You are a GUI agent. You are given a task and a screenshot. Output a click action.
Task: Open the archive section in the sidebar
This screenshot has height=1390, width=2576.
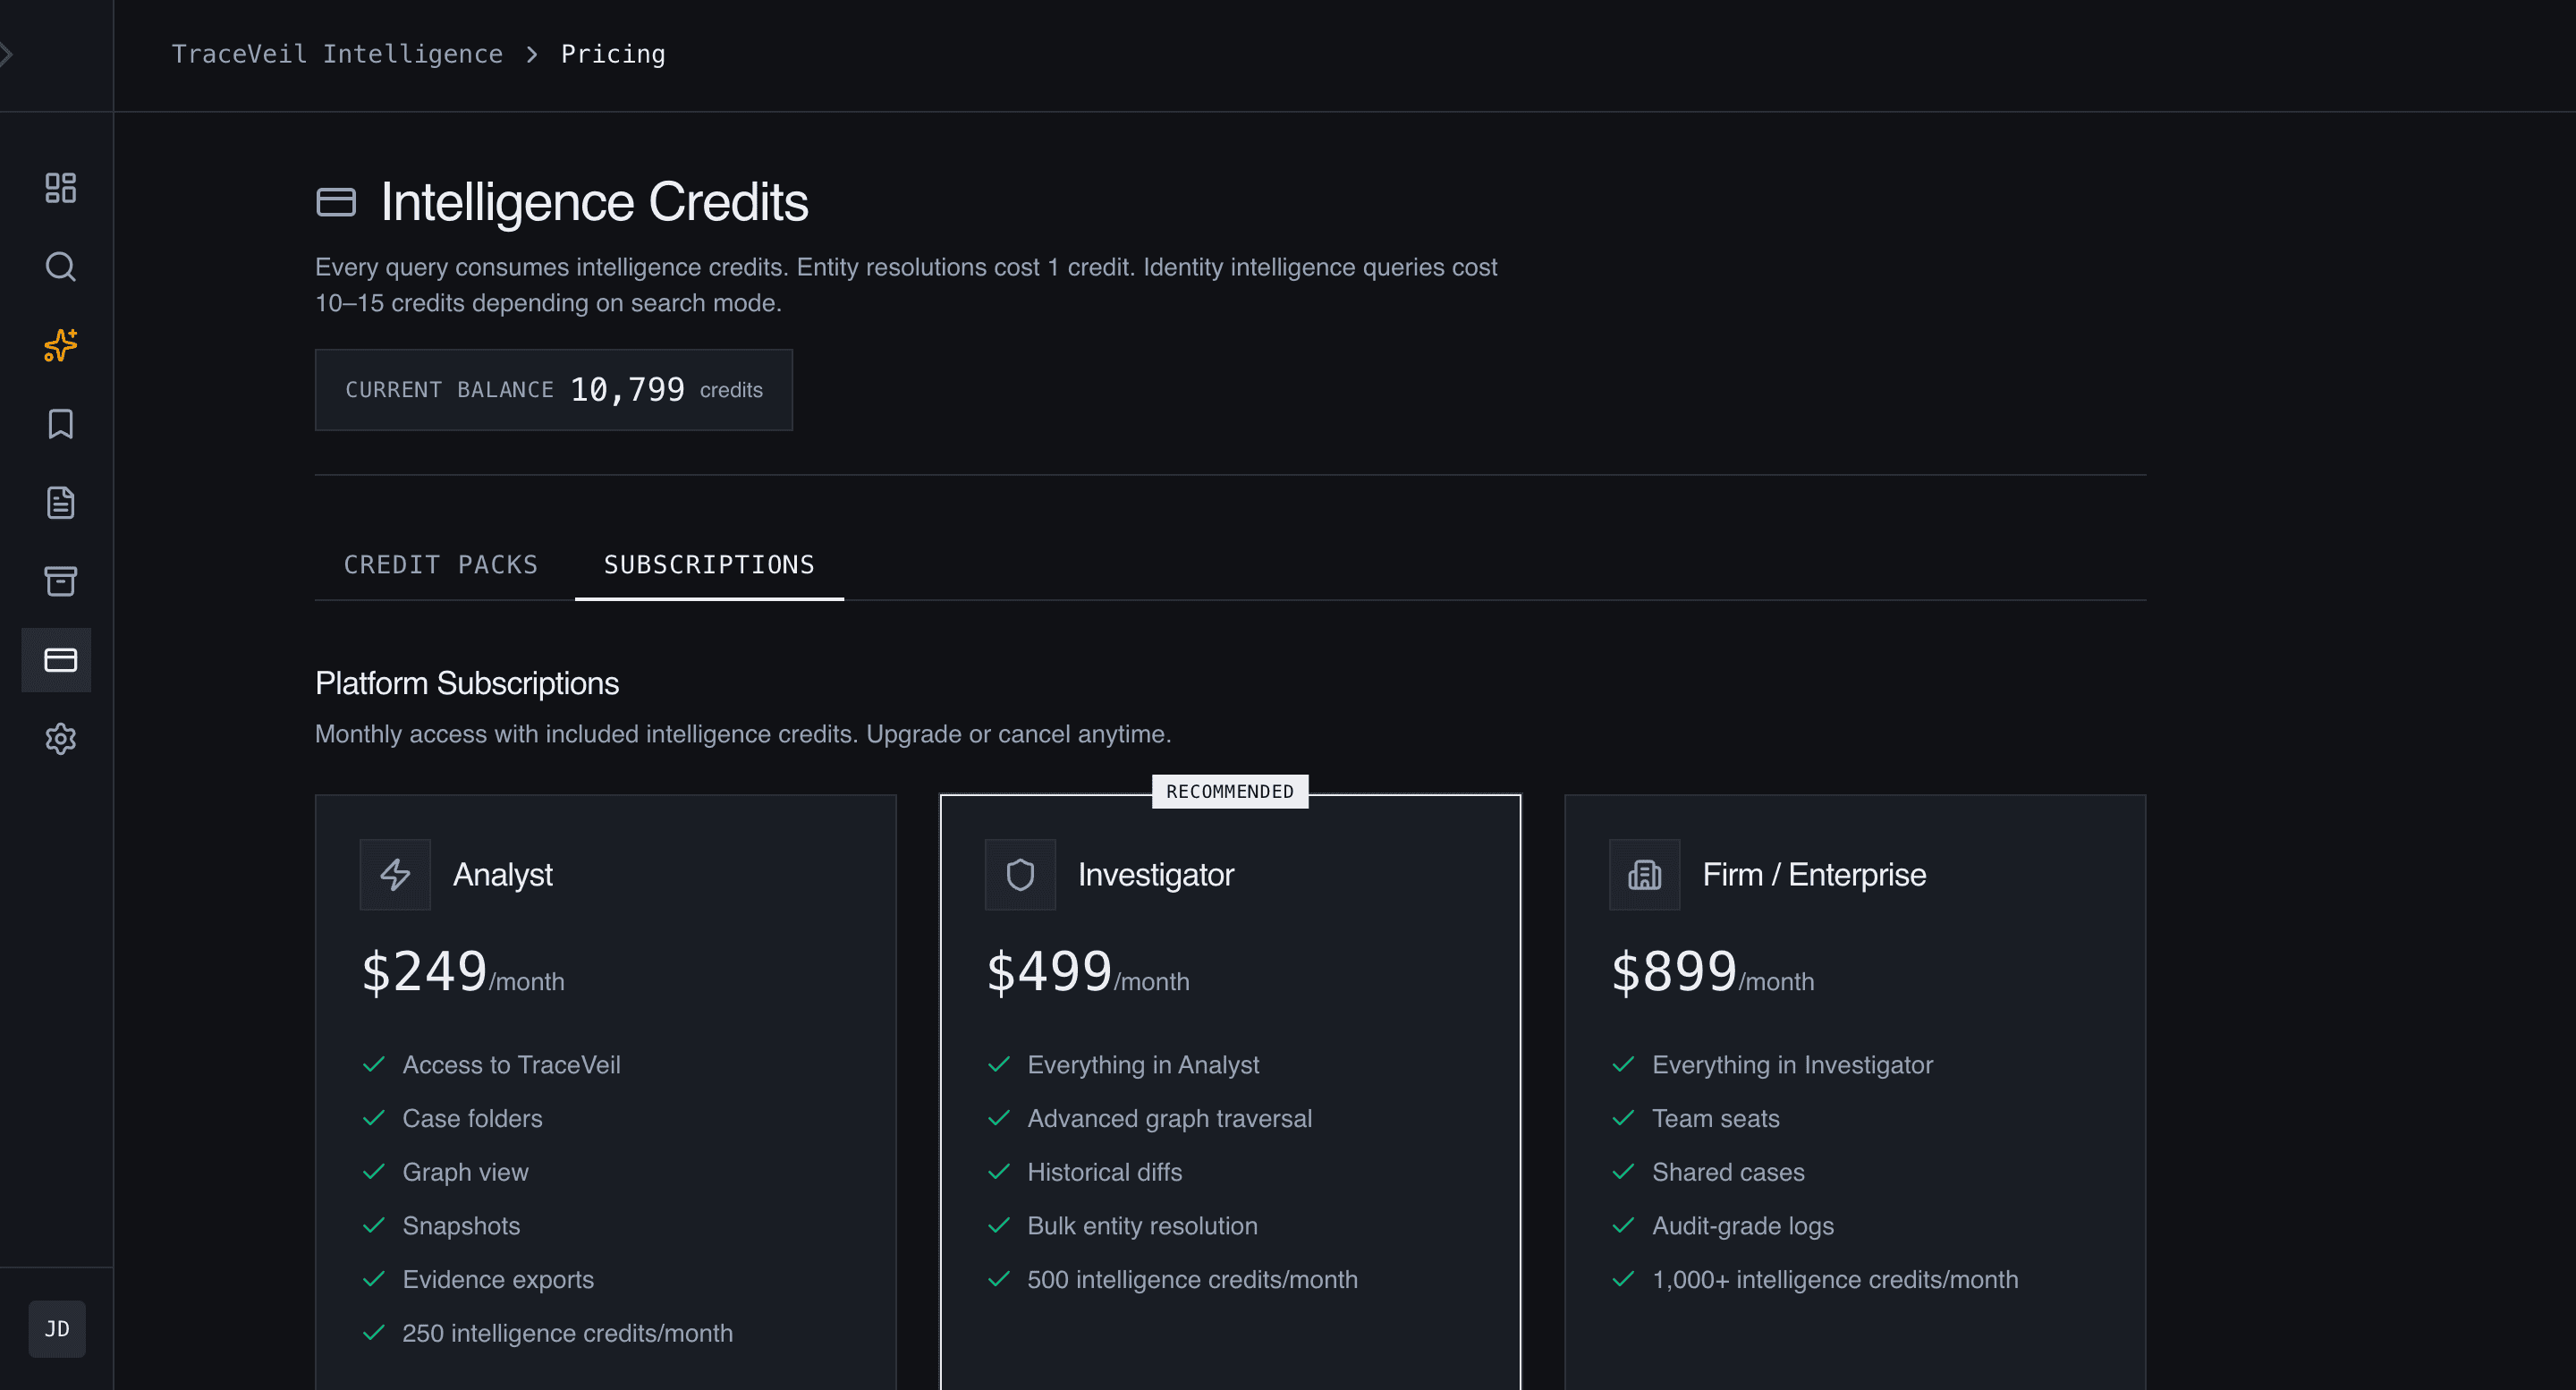59,581
